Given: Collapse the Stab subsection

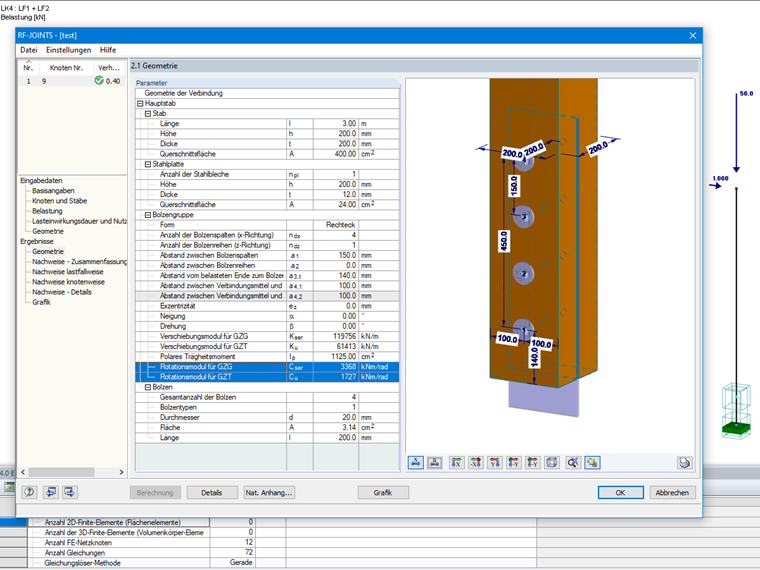Looking at the screenshot, I should 148,113.
